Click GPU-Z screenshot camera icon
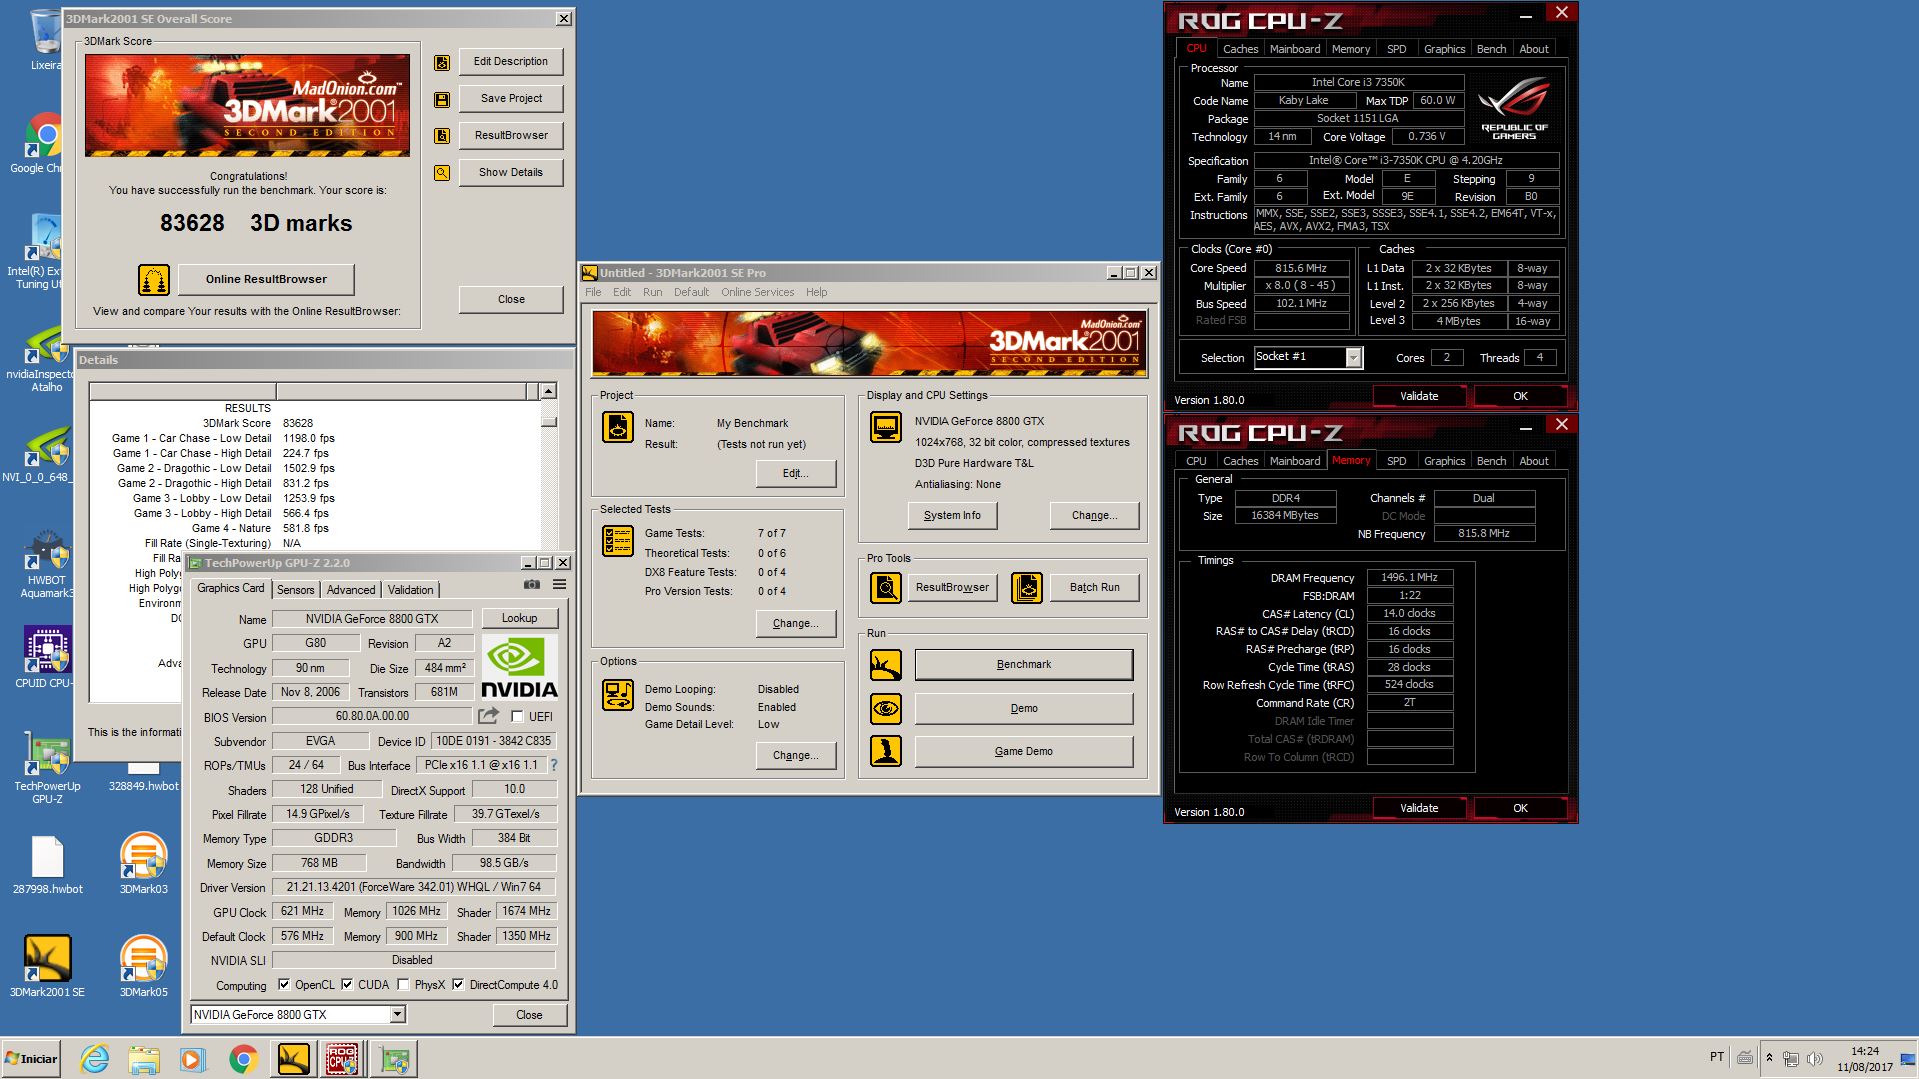 point(532,585)
